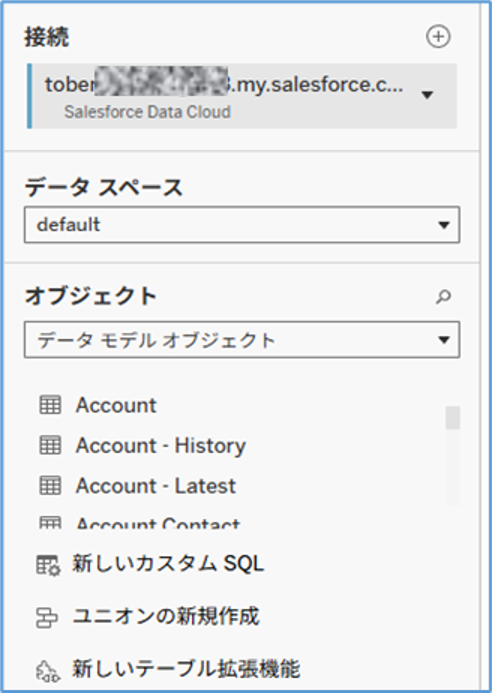Screen dimensions: 492x694
Task: Open the object search magnifier icon
Action: 443,297
